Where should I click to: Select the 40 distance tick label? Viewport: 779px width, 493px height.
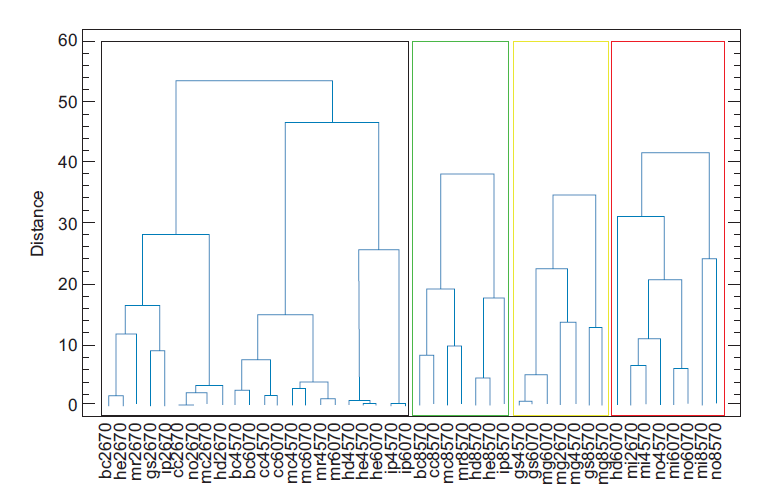66,162
